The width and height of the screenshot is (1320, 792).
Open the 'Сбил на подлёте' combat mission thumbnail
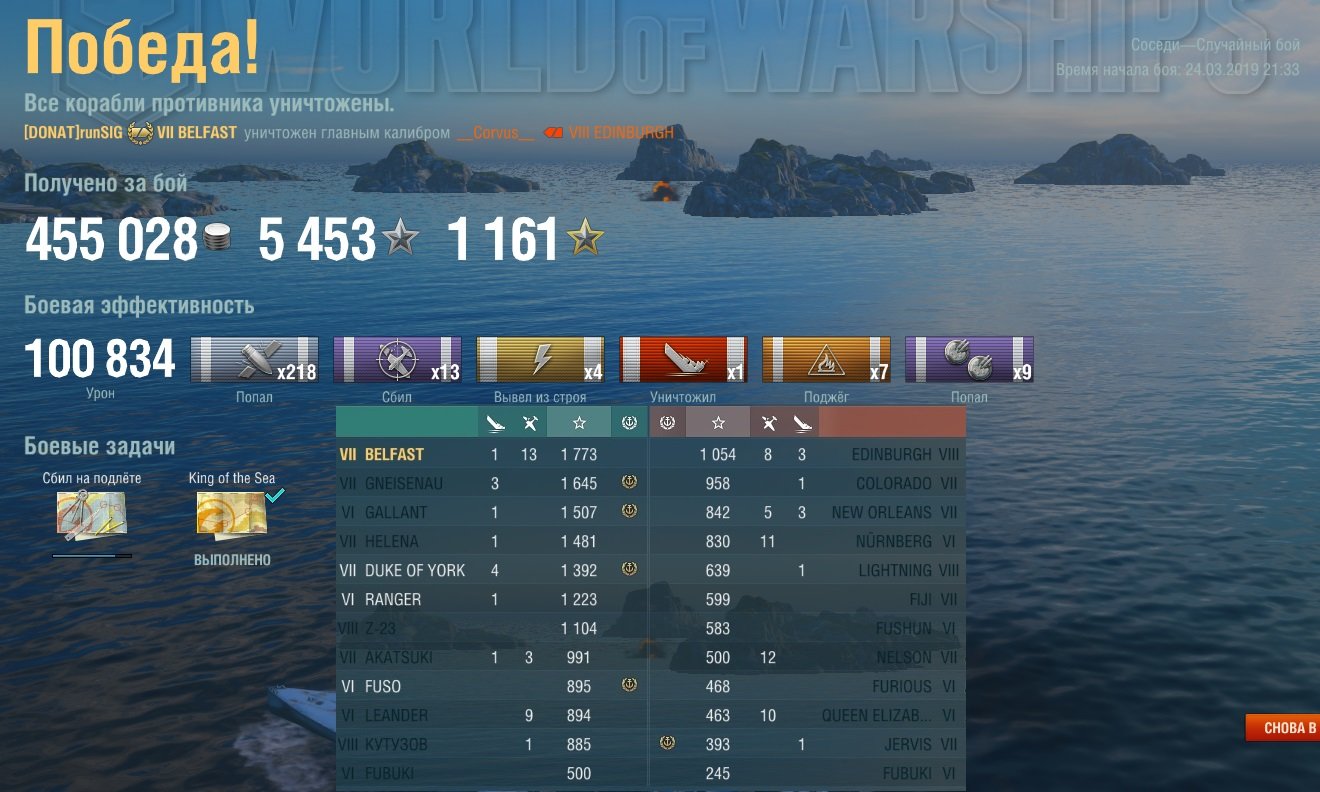click(x=91, y=515)
